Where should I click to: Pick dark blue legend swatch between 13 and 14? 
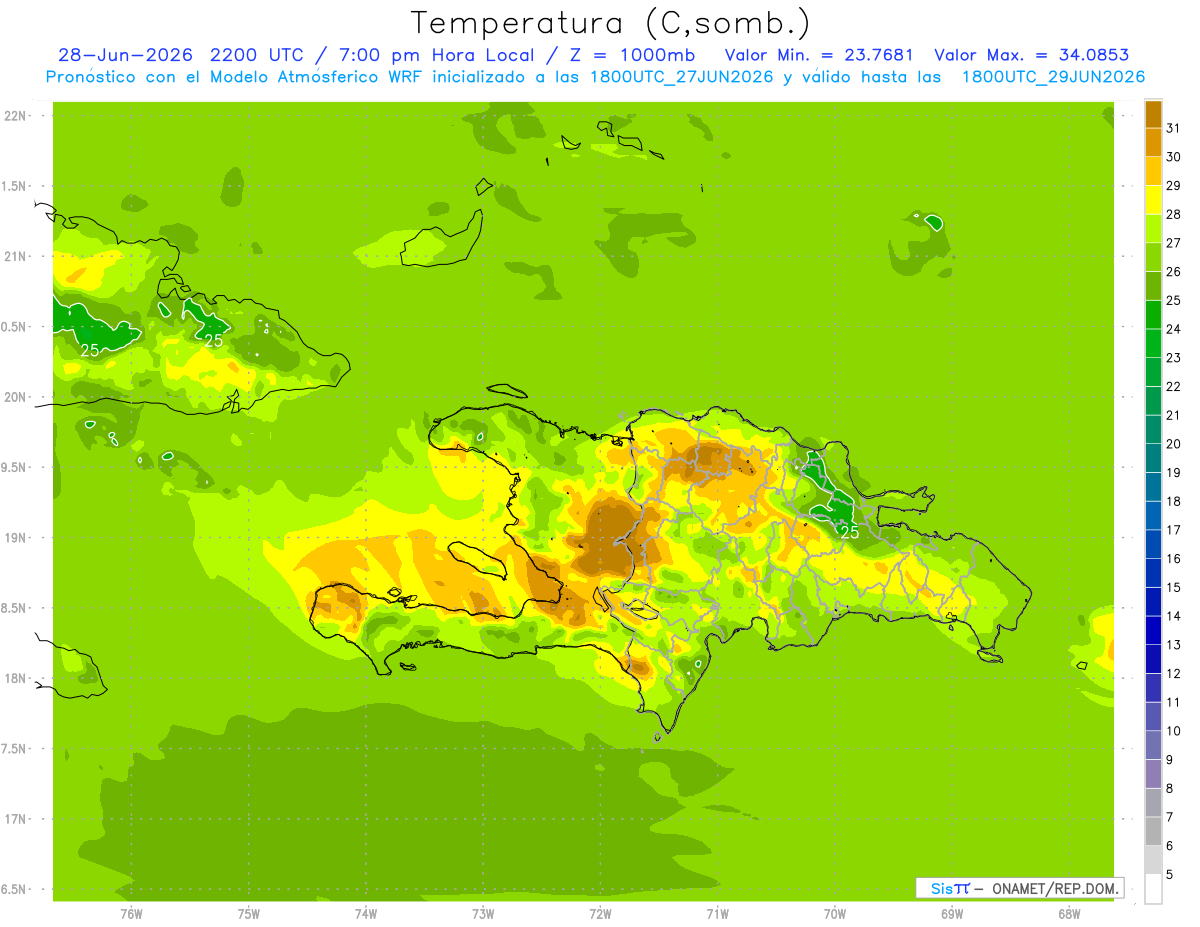point(1153,630)
